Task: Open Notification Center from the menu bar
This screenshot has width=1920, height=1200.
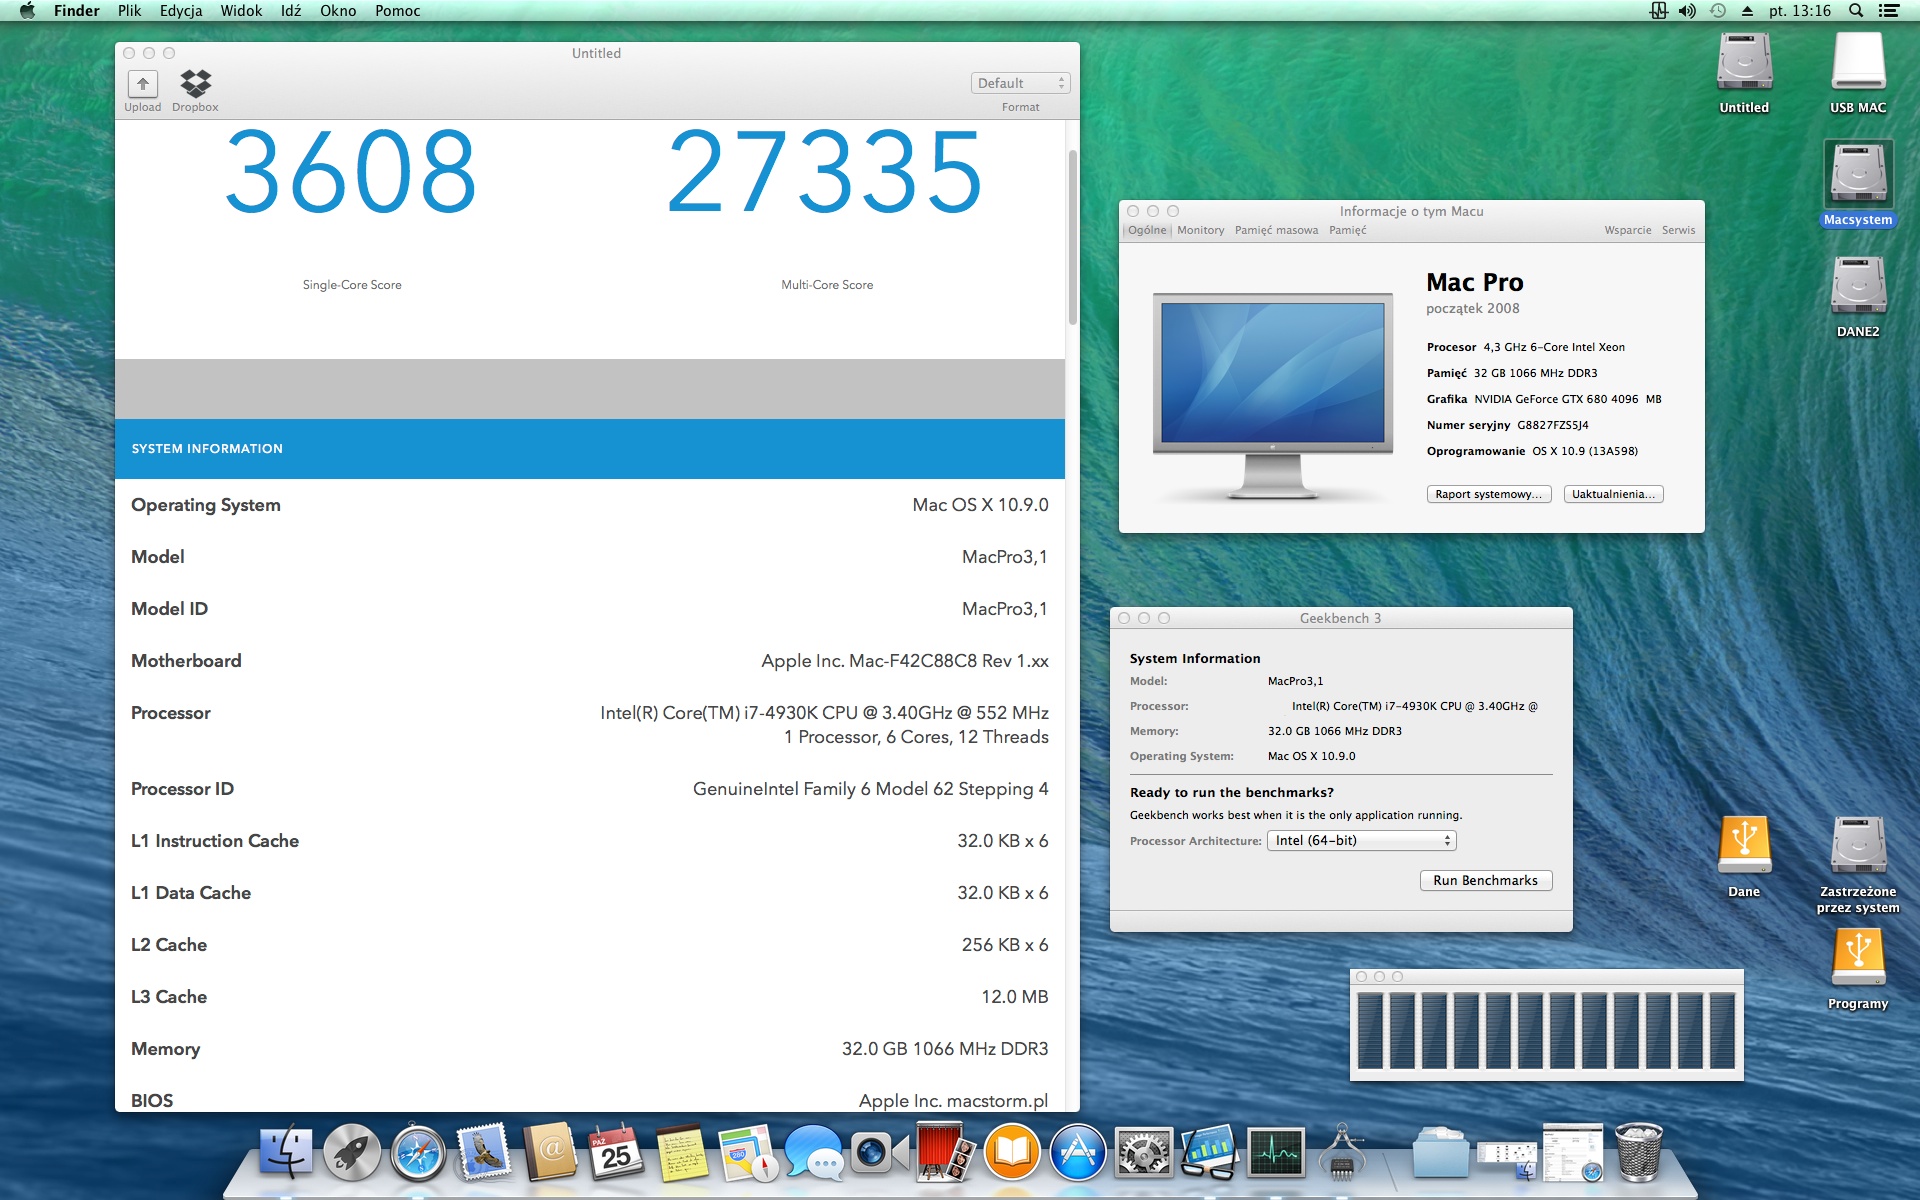Action: coord(1888,11)
